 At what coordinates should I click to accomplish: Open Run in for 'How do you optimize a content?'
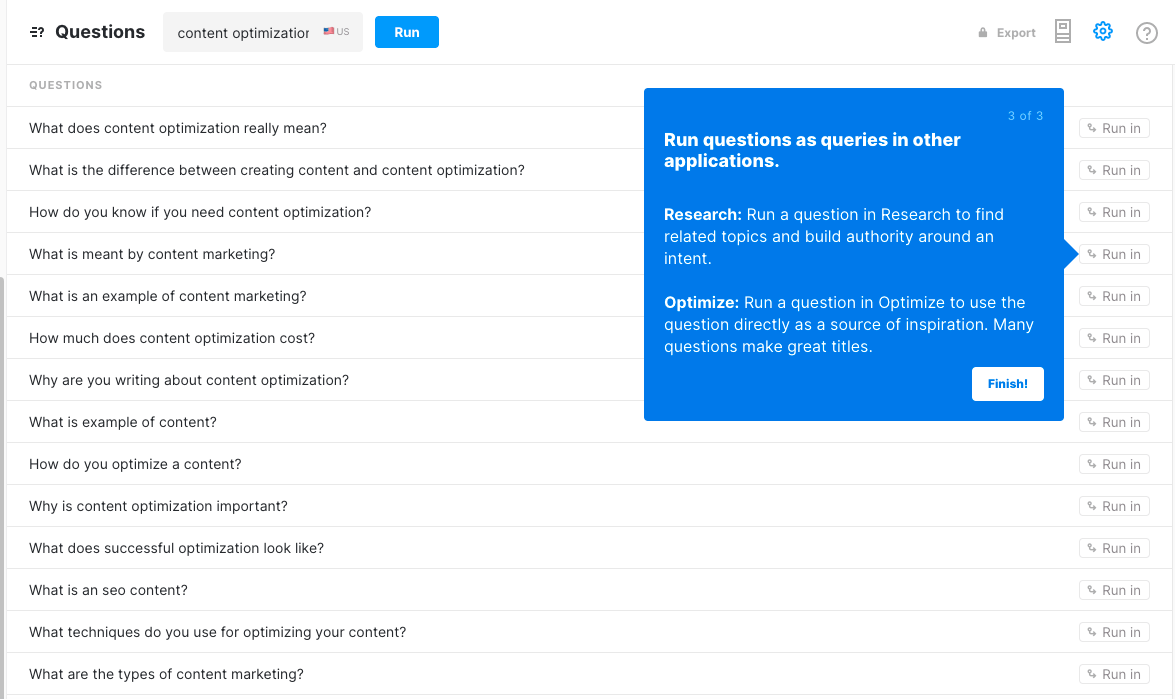[1114, 465]
